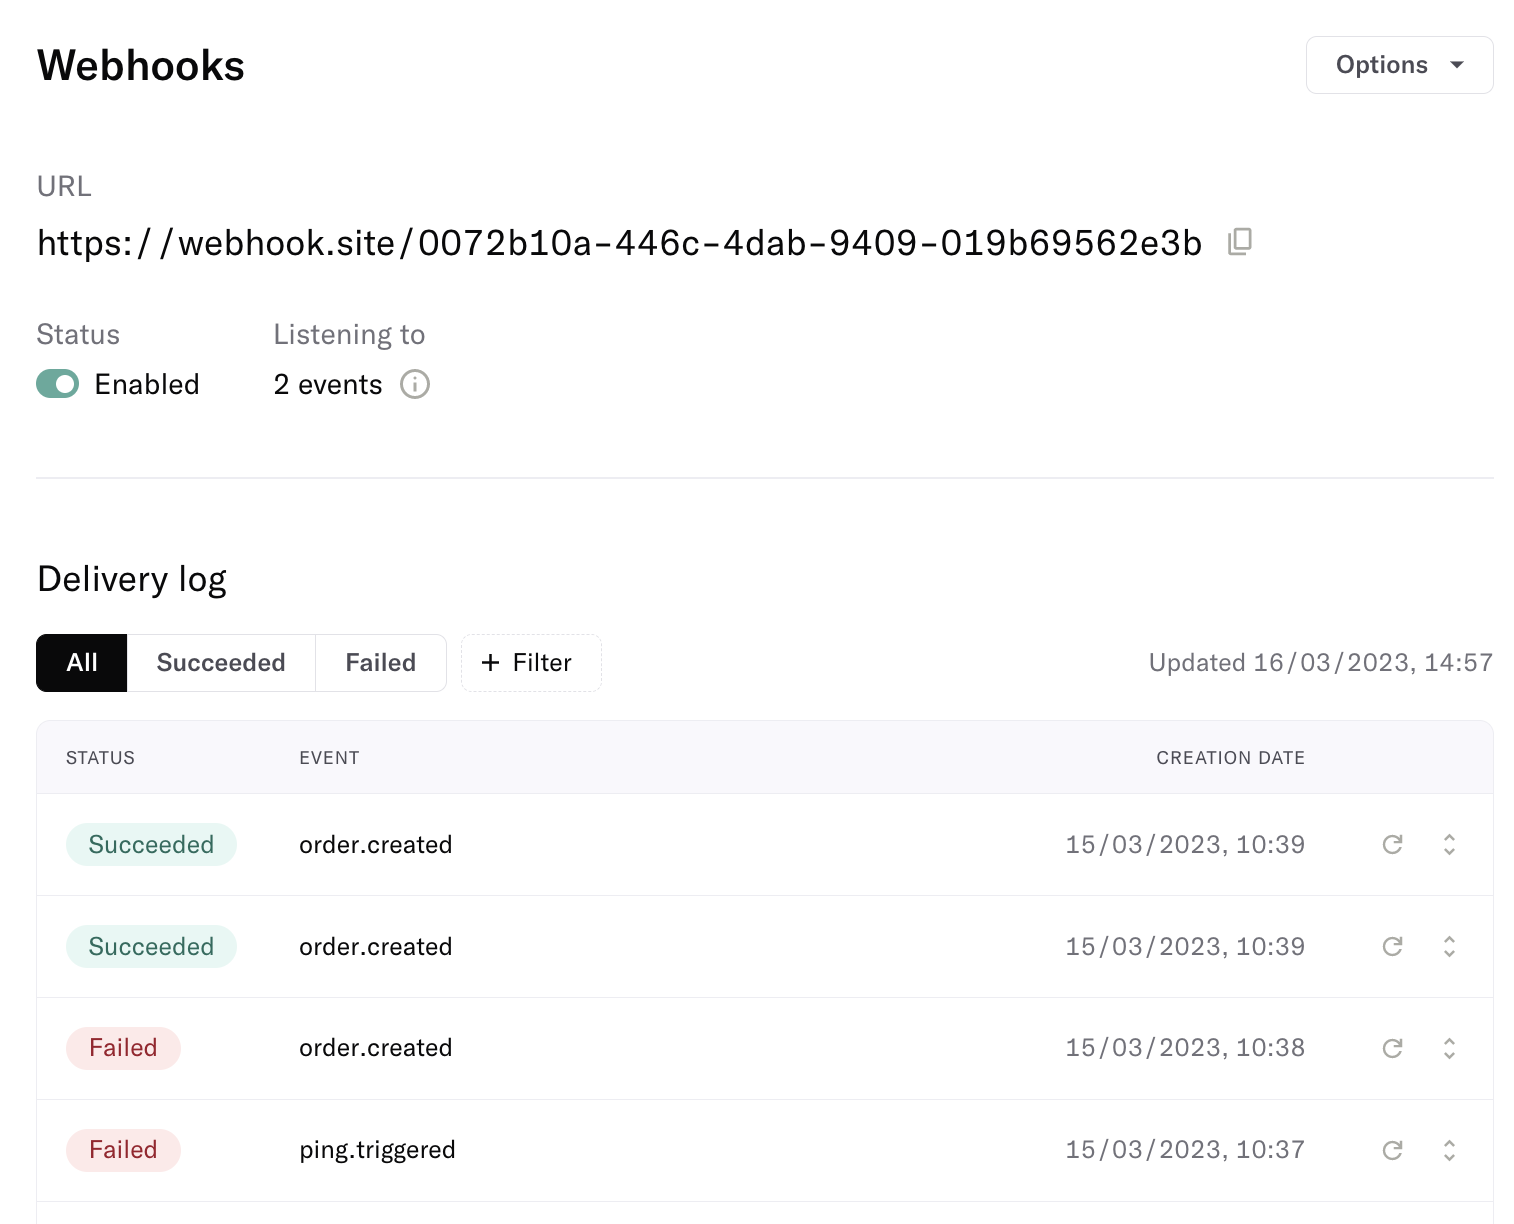
Task: Expand the failed order.created row details
Action: coord(1449,1048)
